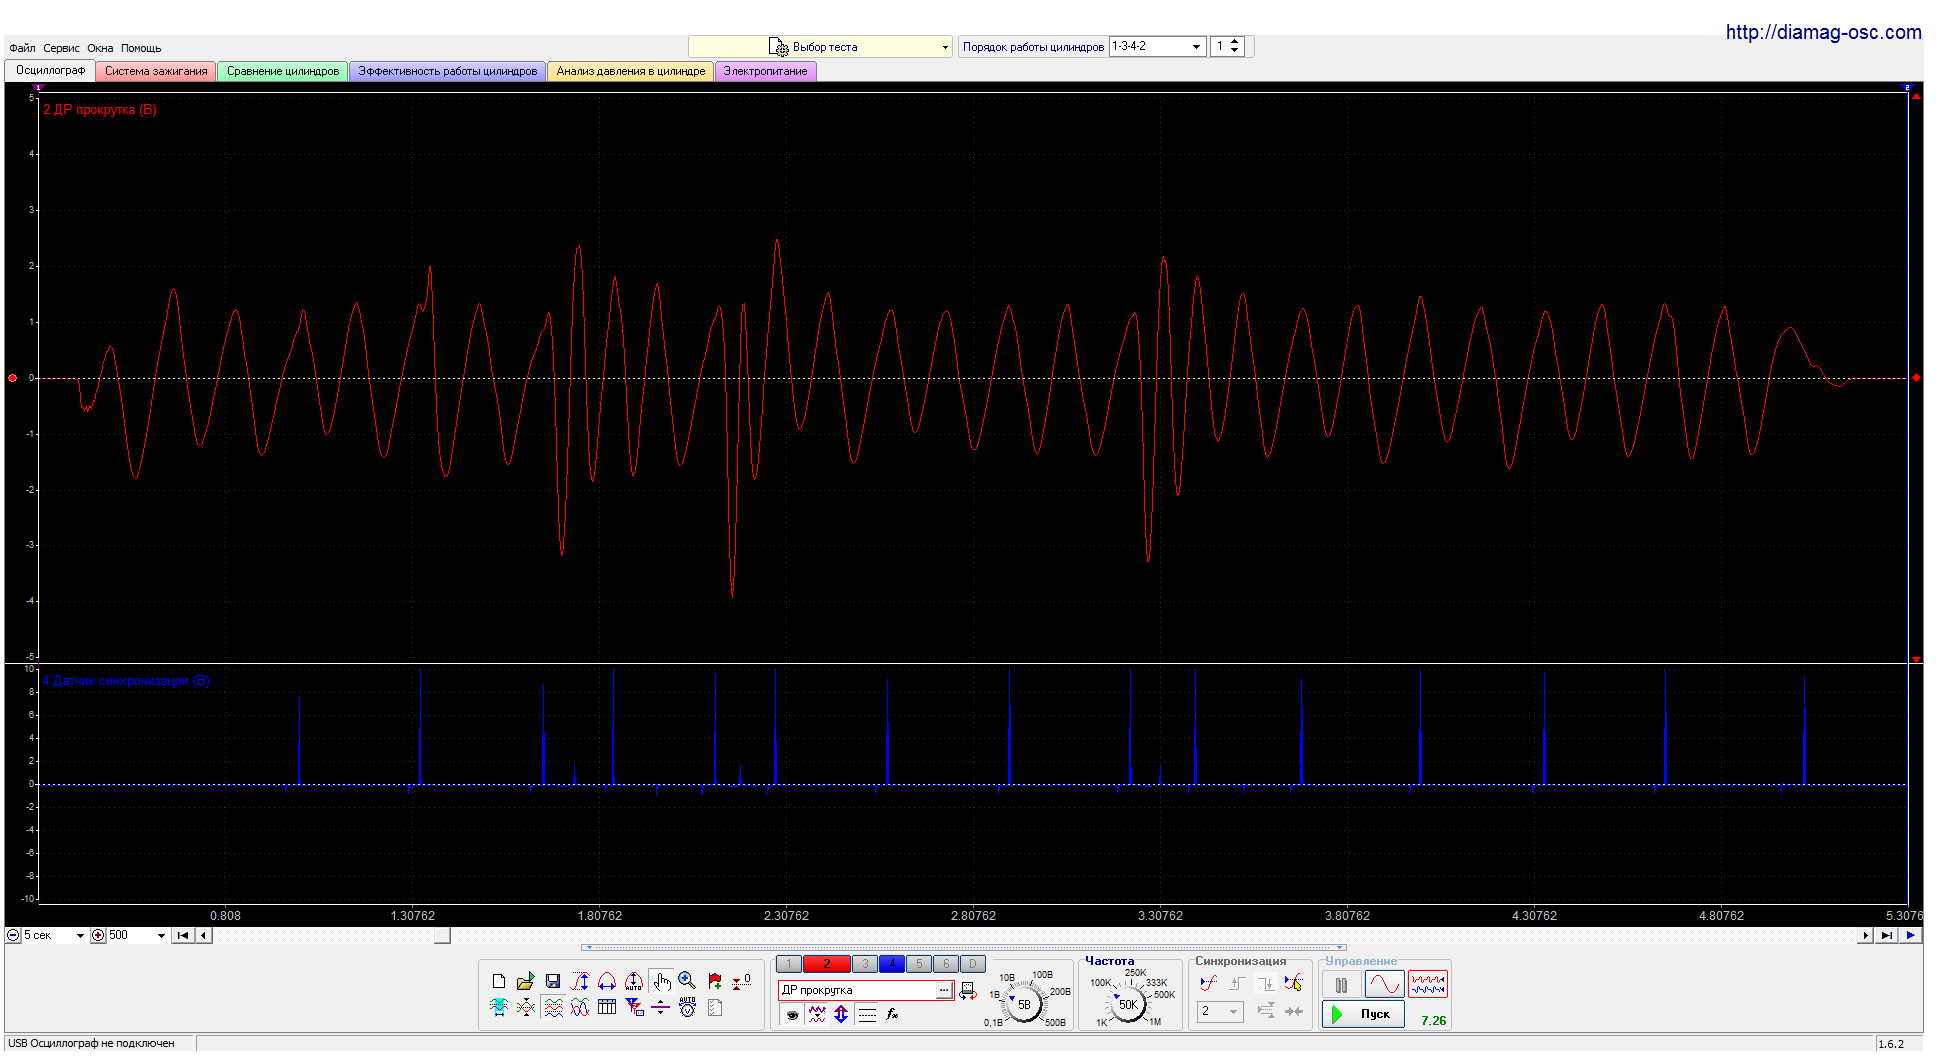The image size is (1936, 1056).
Task: Increase cylinder number stepper up arrow
Action: tap(1235, 42)
